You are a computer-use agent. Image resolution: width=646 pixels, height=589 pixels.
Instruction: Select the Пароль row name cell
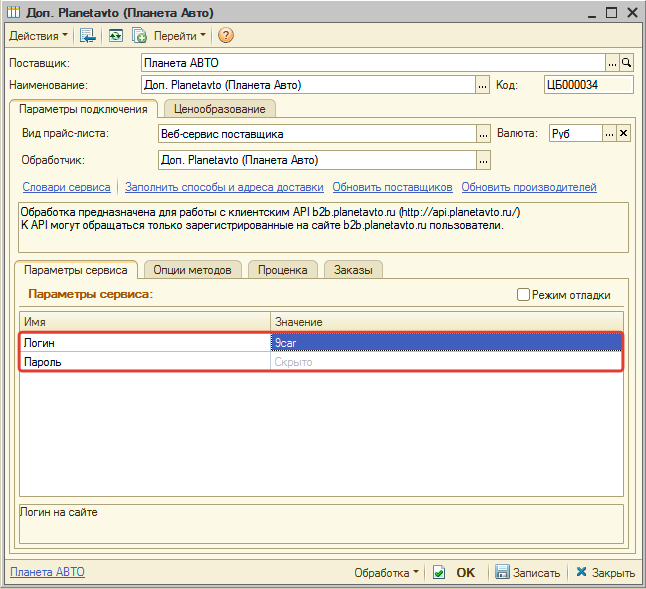click(145, 362)
